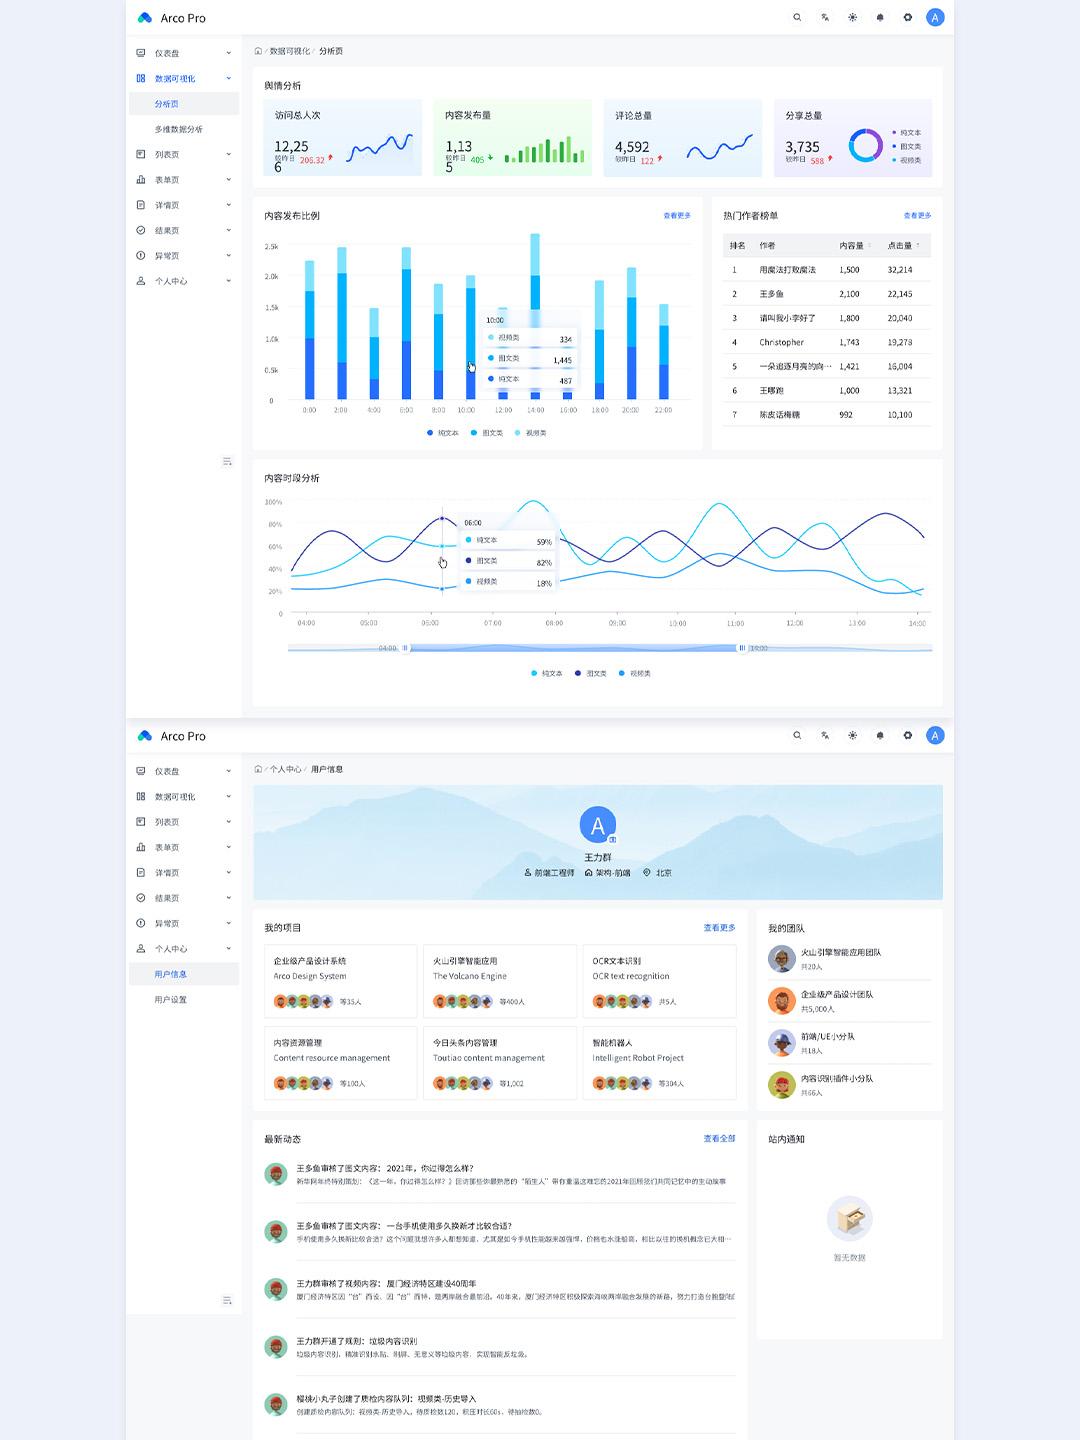This screenshot has width=1080, height=1440.
Task: Click the language switch icon in the bottom user info header
Action: [825, 736]
